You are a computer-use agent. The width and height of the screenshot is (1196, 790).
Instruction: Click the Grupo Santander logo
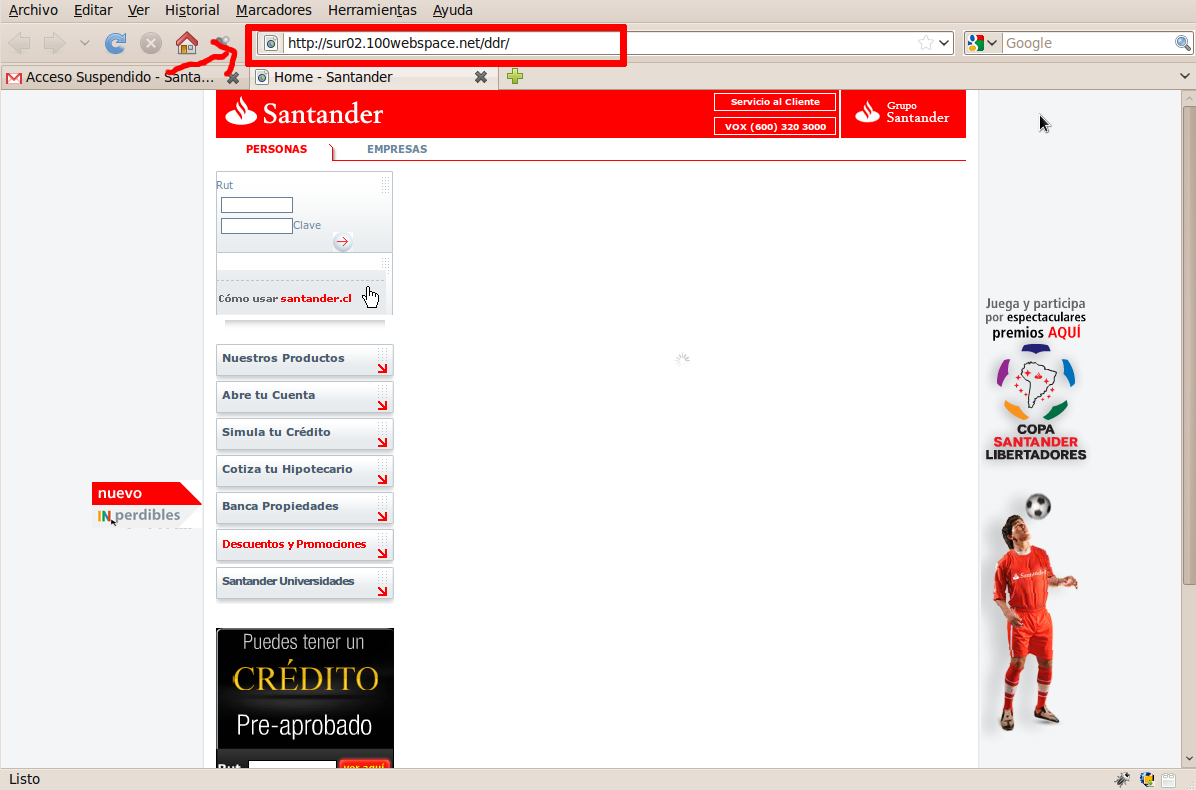point(902,113)
